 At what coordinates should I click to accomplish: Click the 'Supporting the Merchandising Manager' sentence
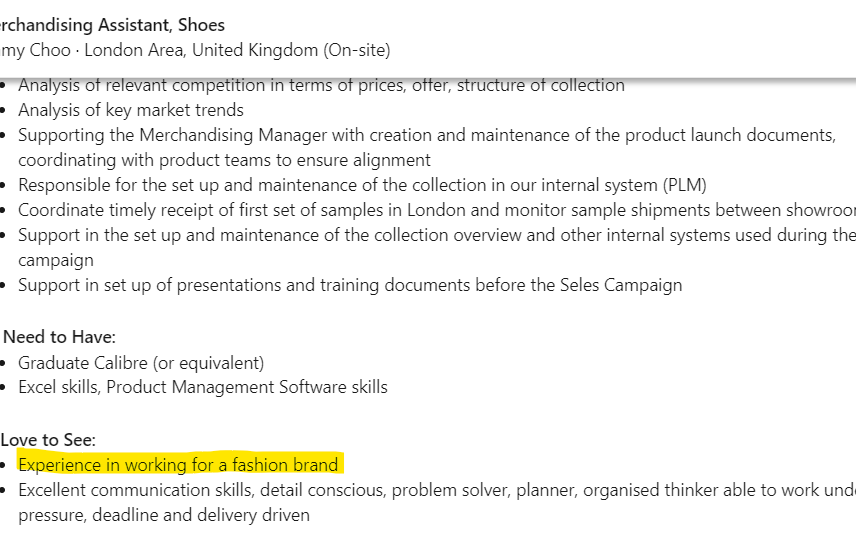[427, 135]
